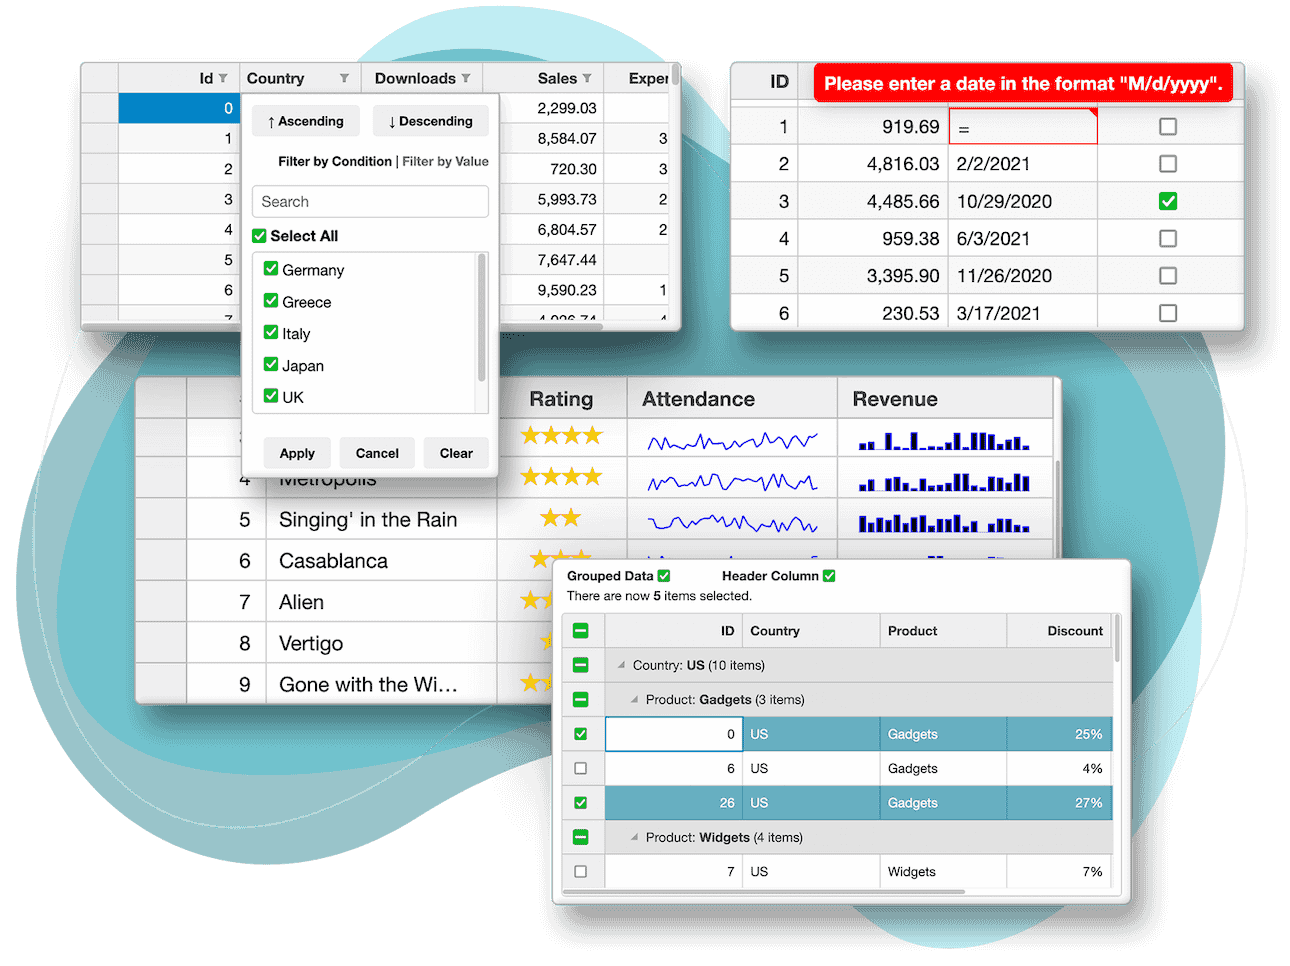
Task: Sort with the Descending button
Action: point(431,121)
